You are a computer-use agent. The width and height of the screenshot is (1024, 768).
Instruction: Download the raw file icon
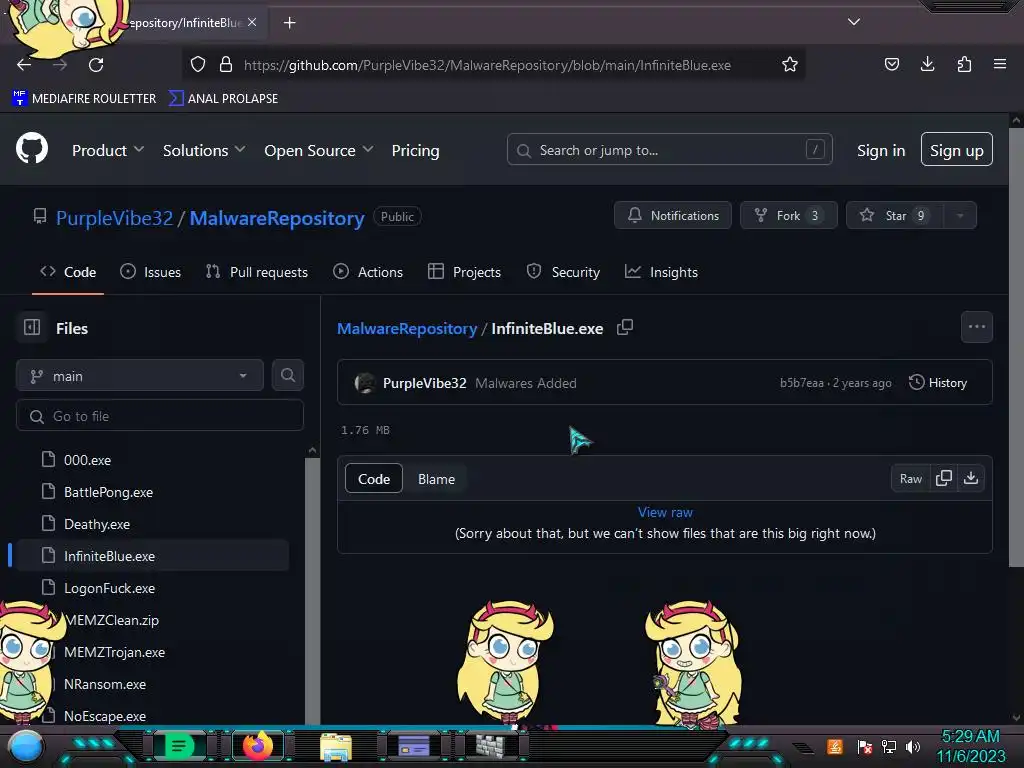point(971,479)
